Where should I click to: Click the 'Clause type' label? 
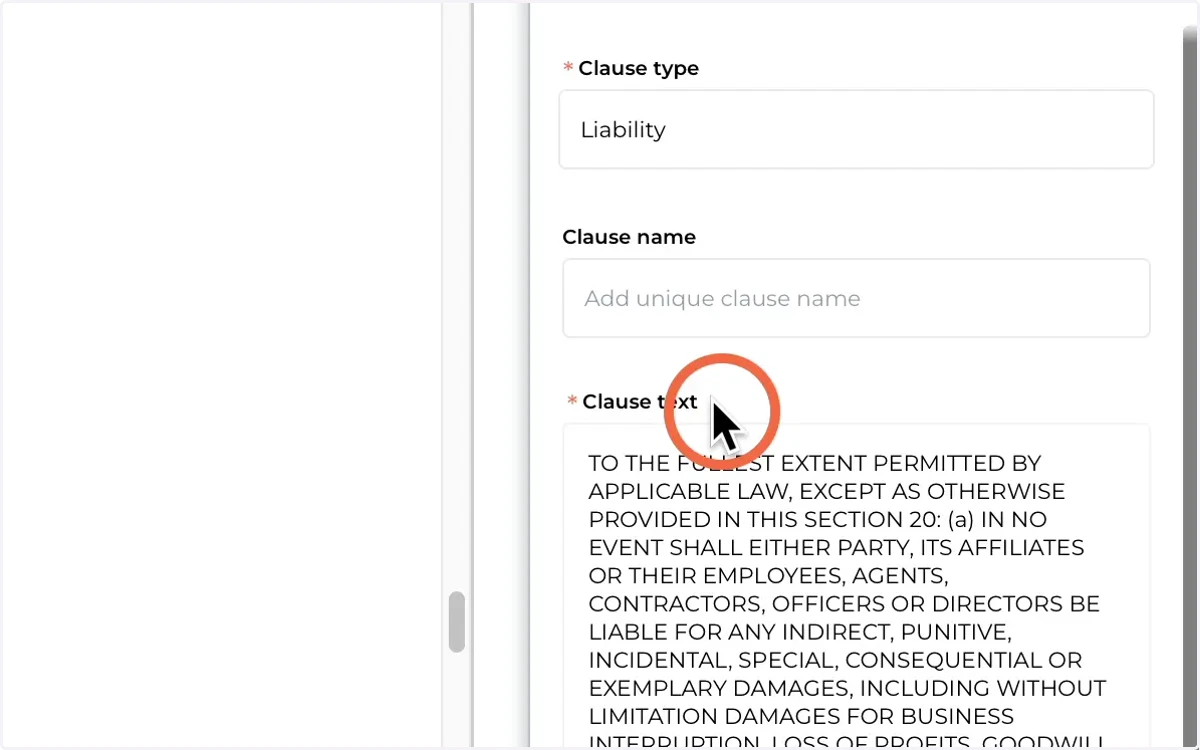[x=638, y=68]
